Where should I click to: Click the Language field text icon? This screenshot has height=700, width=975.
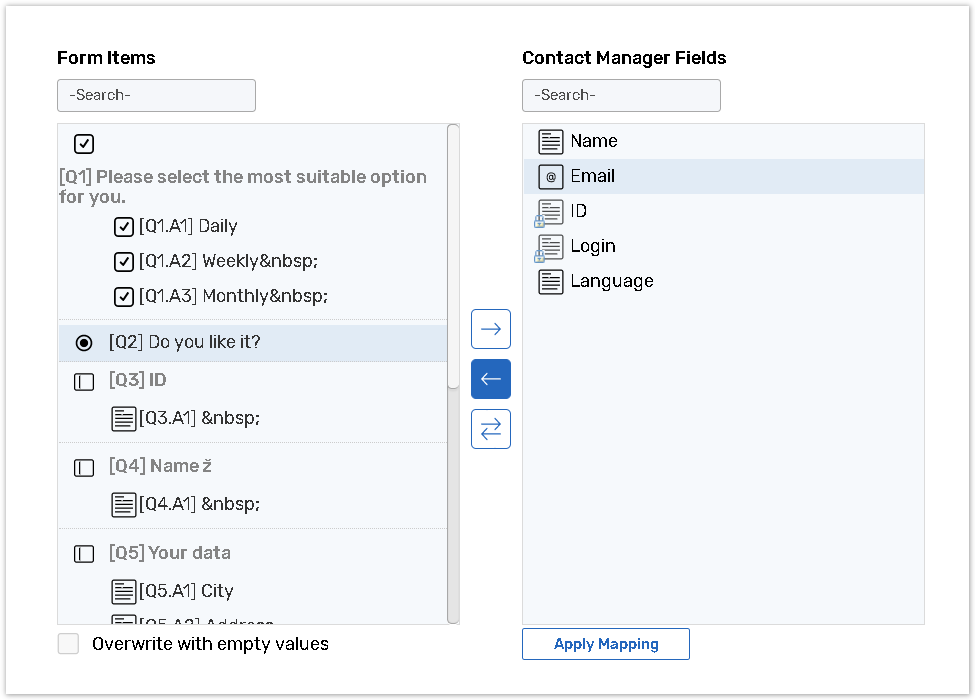(x=551, y=282)
